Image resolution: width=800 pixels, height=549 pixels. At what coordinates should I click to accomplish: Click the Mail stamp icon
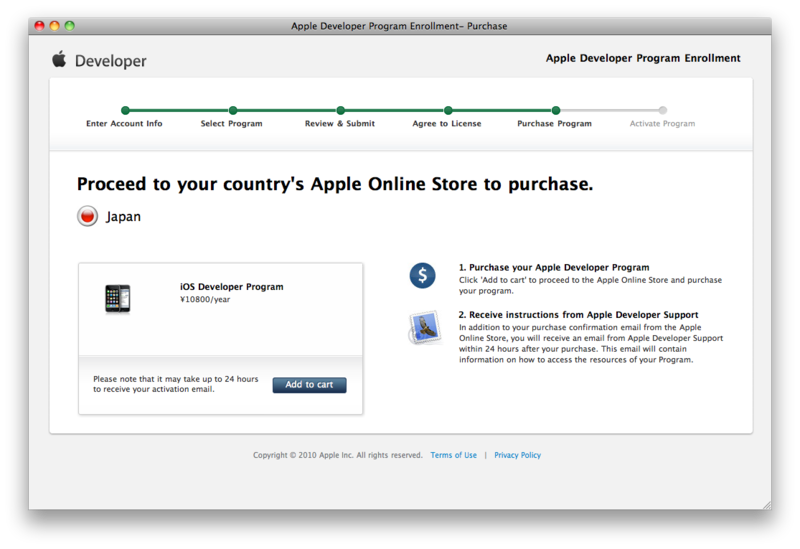[424, 328]
